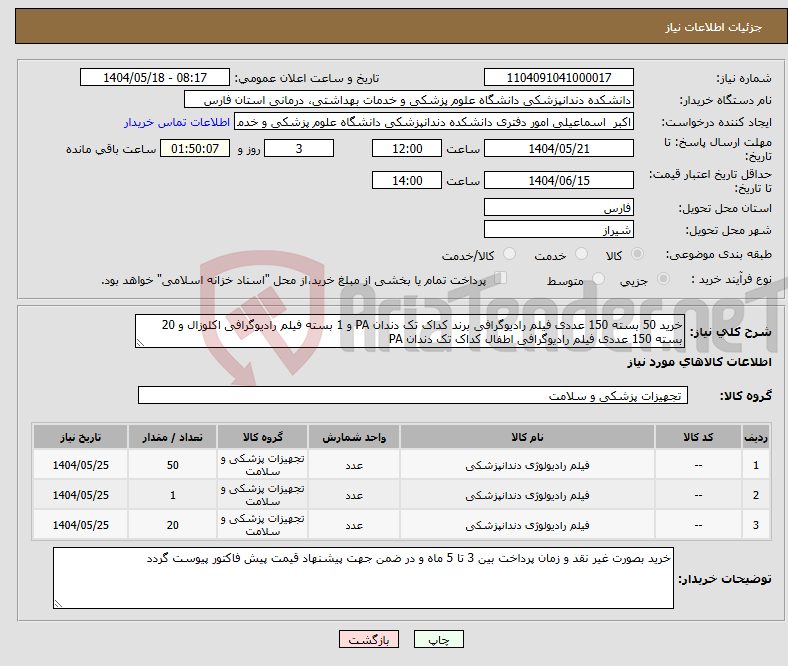Click the بازگشت back button
Screen dimensions: 788x666
[x=369, y=639]
